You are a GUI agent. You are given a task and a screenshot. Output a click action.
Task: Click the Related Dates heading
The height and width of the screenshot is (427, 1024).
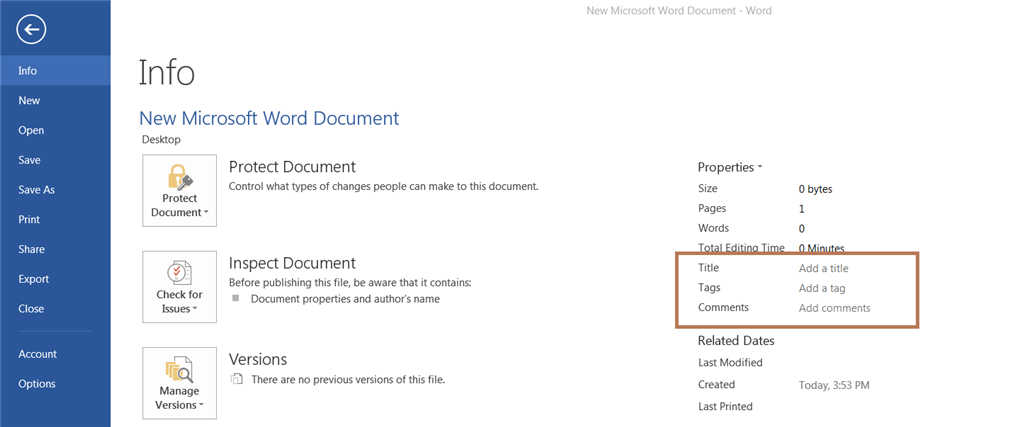click(x=736, y=341)
